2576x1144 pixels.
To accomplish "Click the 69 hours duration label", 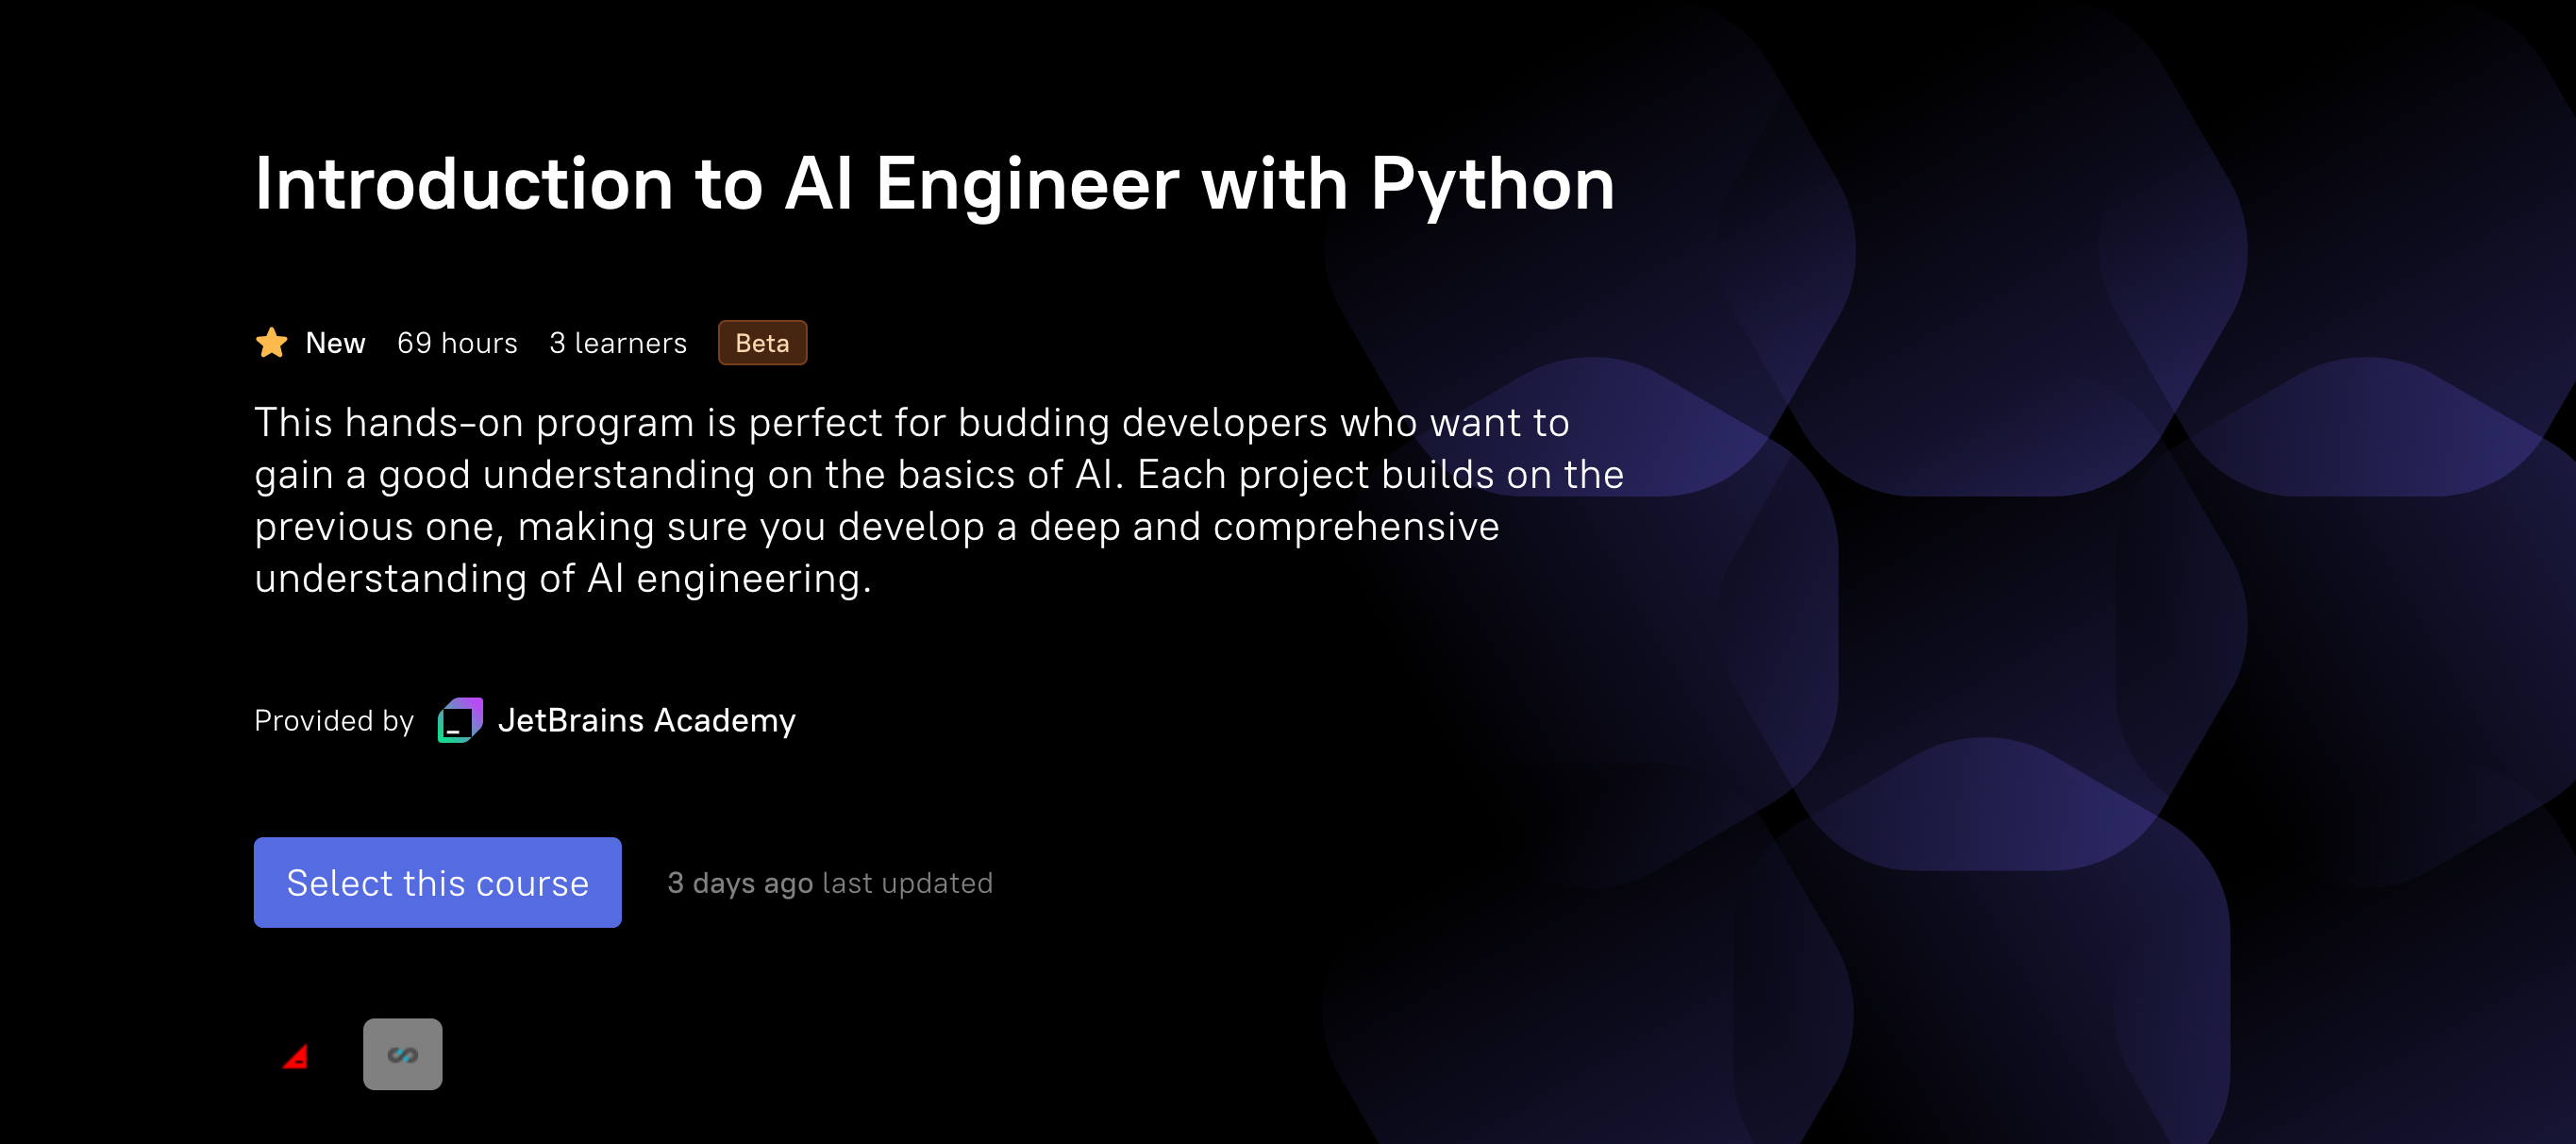I will click(457, 343).
